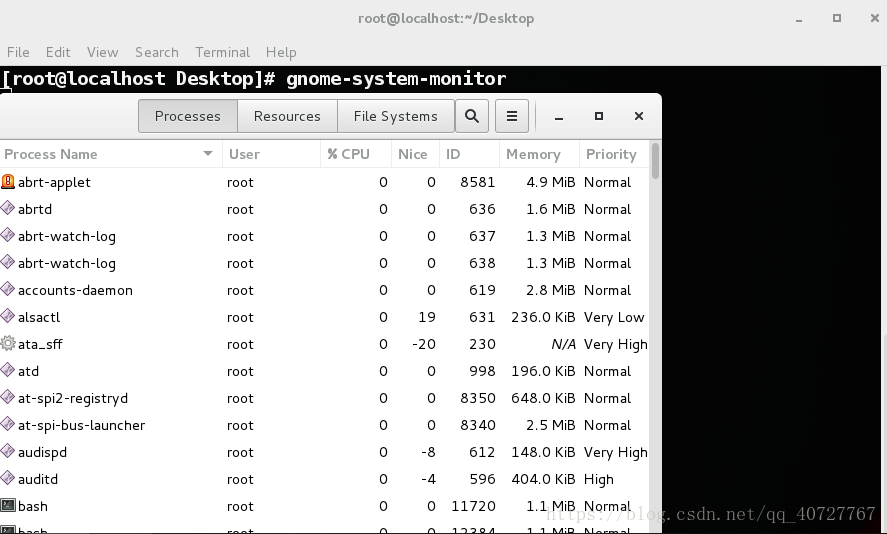Click the alsactl process icon
887x534 pixels.
(8, 317)
